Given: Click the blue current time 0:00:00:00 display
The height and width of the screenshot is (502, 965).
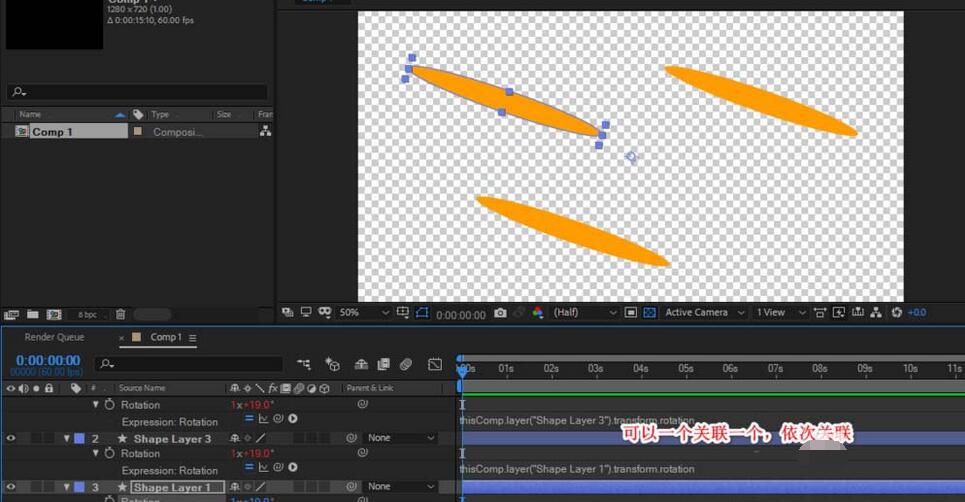Looking at the screenshot, I should (48, 360).
